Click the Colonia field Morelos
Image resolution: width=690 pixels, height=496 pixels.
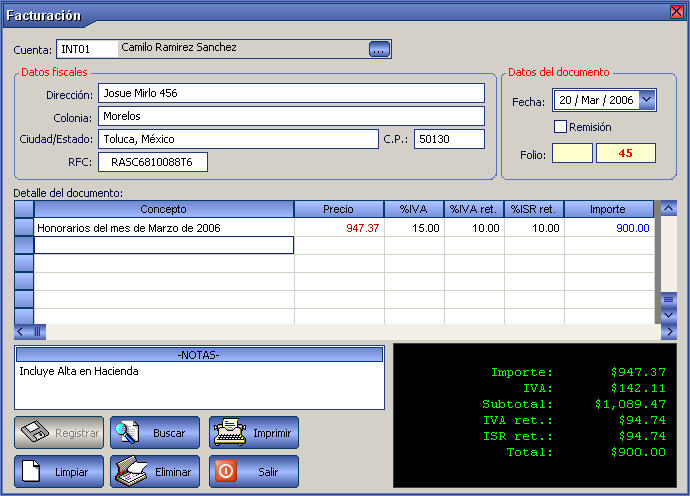pos(291,116)
